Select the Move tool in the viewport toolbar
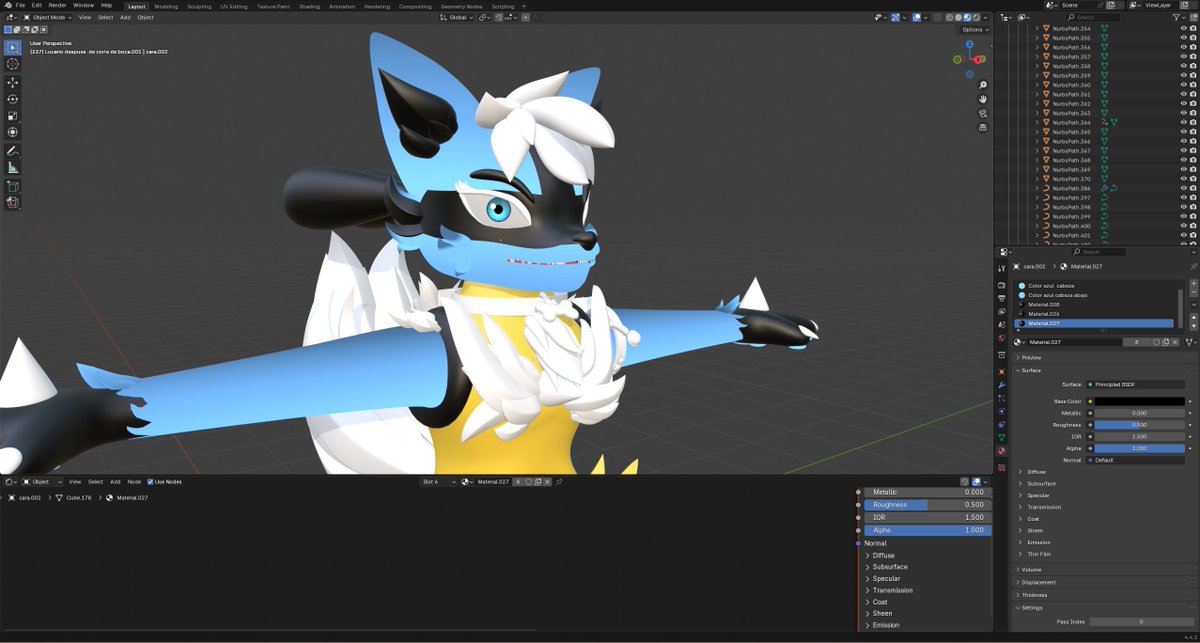1200x643 pixels. 13,84
